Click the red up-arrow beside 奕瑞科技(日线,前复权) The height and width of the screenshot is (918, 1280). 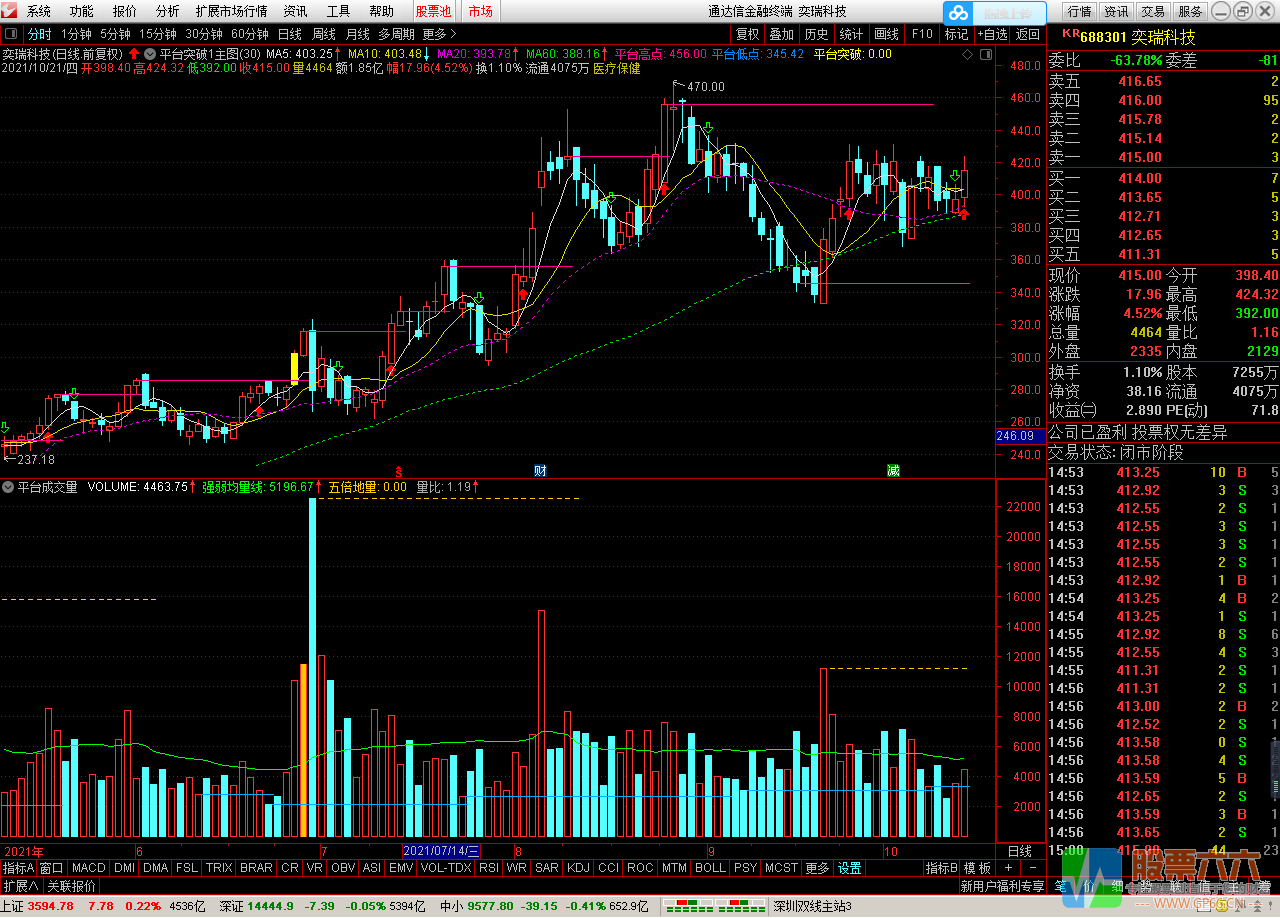pos(133,54)
